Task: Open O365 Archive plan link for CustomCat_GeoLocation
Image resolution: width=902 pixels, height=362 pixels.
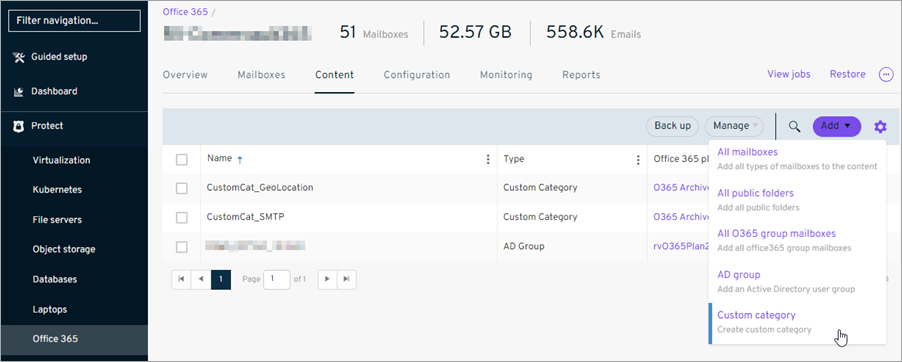Action: 681,188
